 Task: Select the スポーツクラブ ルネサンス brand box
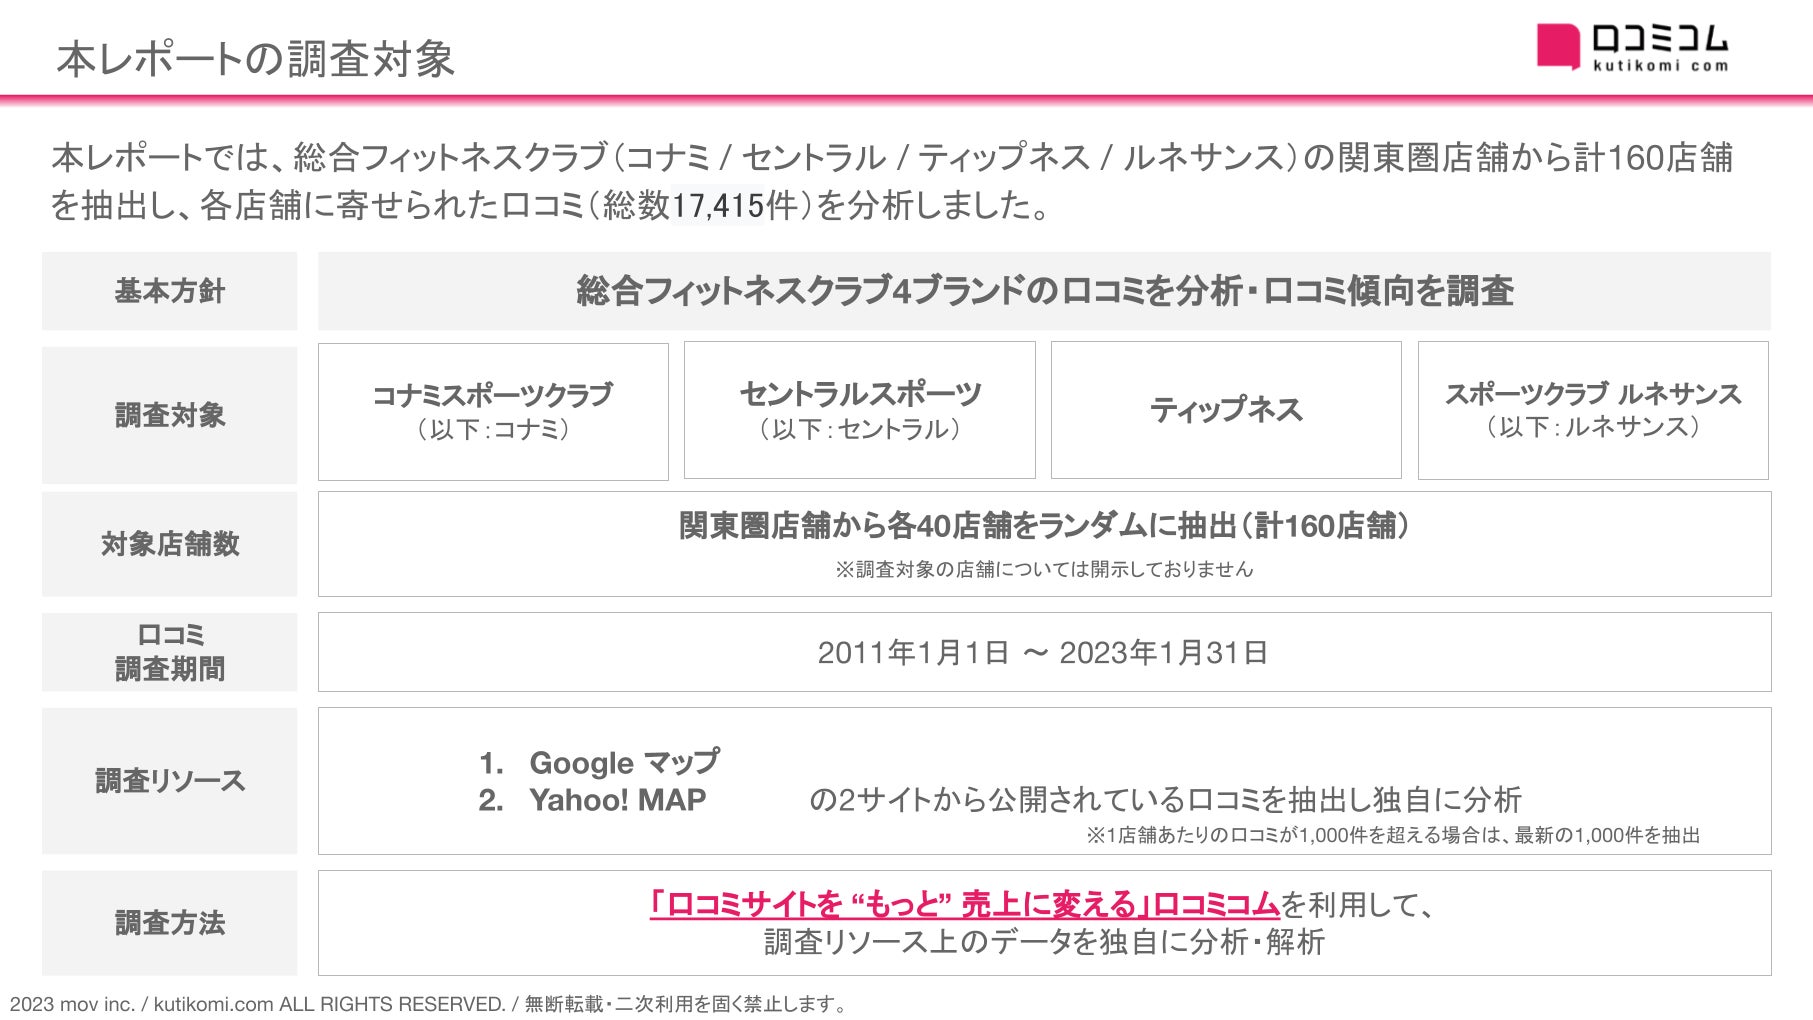point(1593,410)
